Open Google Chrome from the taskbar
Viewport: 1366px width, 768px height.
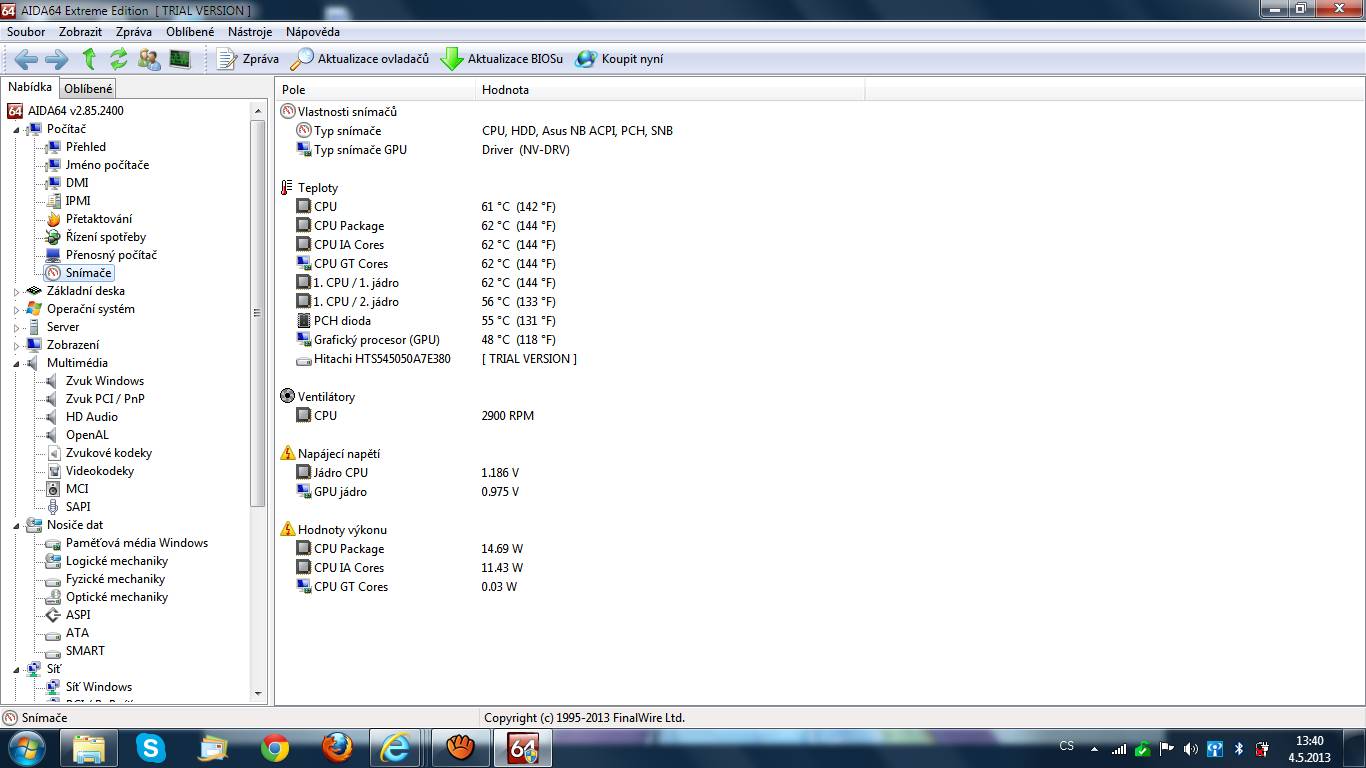[275, 747]
